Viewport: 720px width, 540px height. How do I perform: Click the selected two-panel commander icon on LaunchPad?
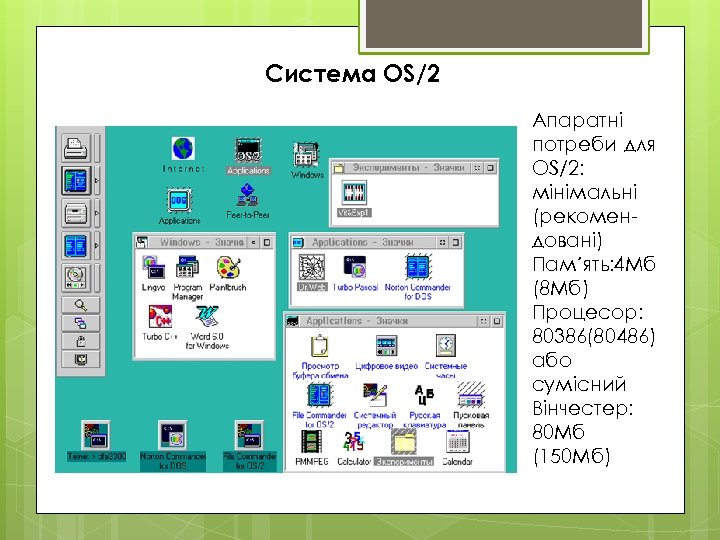(76, 180)
